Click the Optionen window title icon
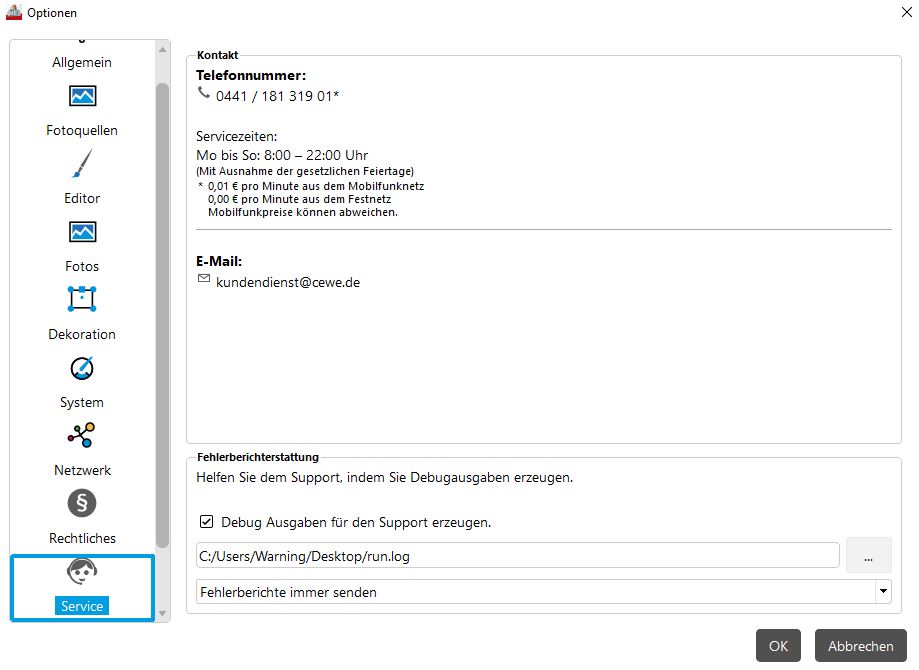 pos(14,12)
